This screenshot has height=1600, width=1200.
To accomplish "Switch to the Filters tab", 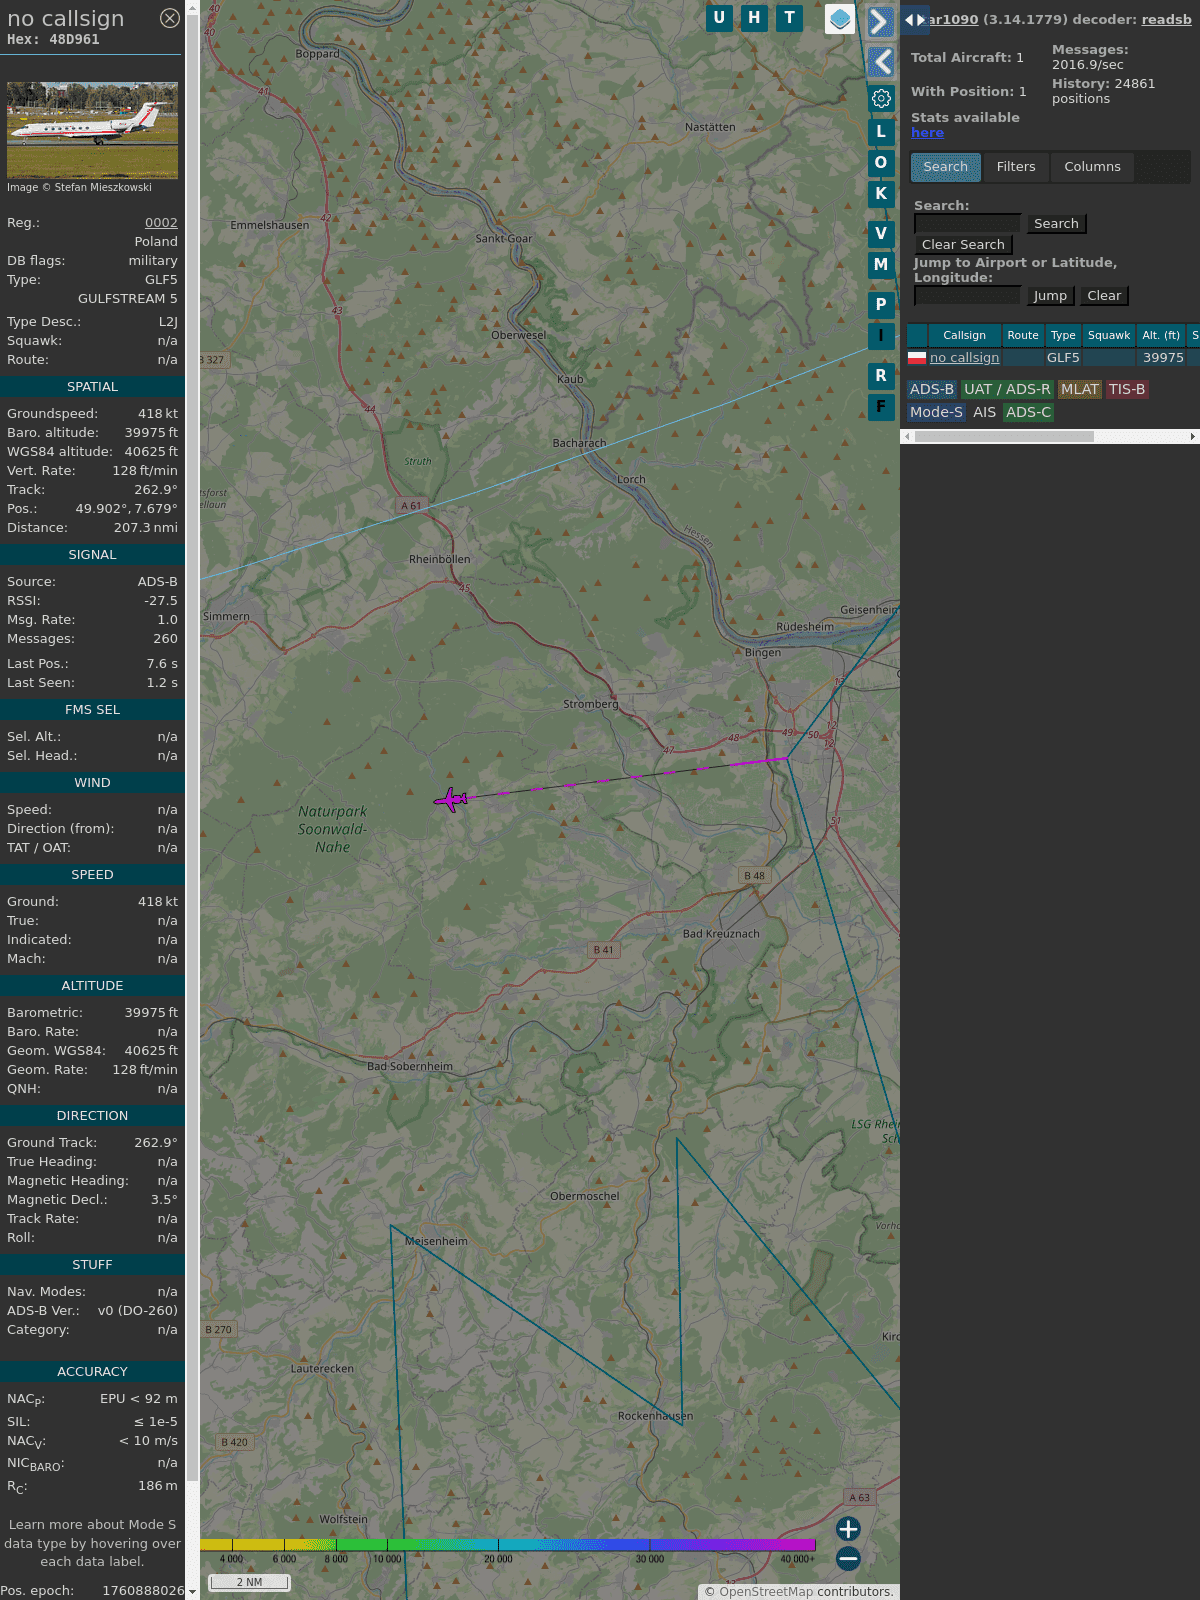I will [x=1016, y=167].
